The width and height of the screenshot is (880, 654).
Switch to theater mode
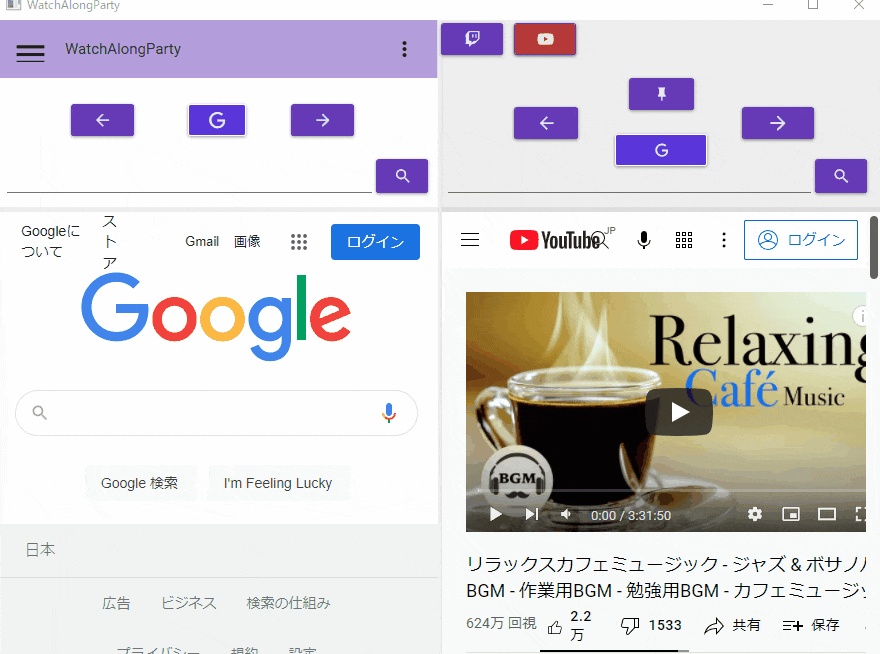tap(827, 514)
